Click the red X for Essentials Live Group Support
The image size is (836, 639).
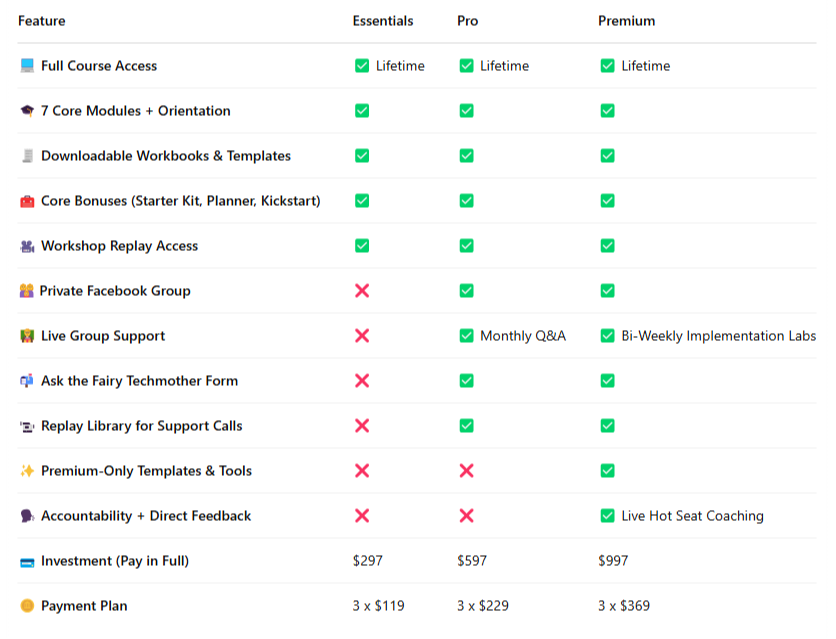(x=362, y=336)
